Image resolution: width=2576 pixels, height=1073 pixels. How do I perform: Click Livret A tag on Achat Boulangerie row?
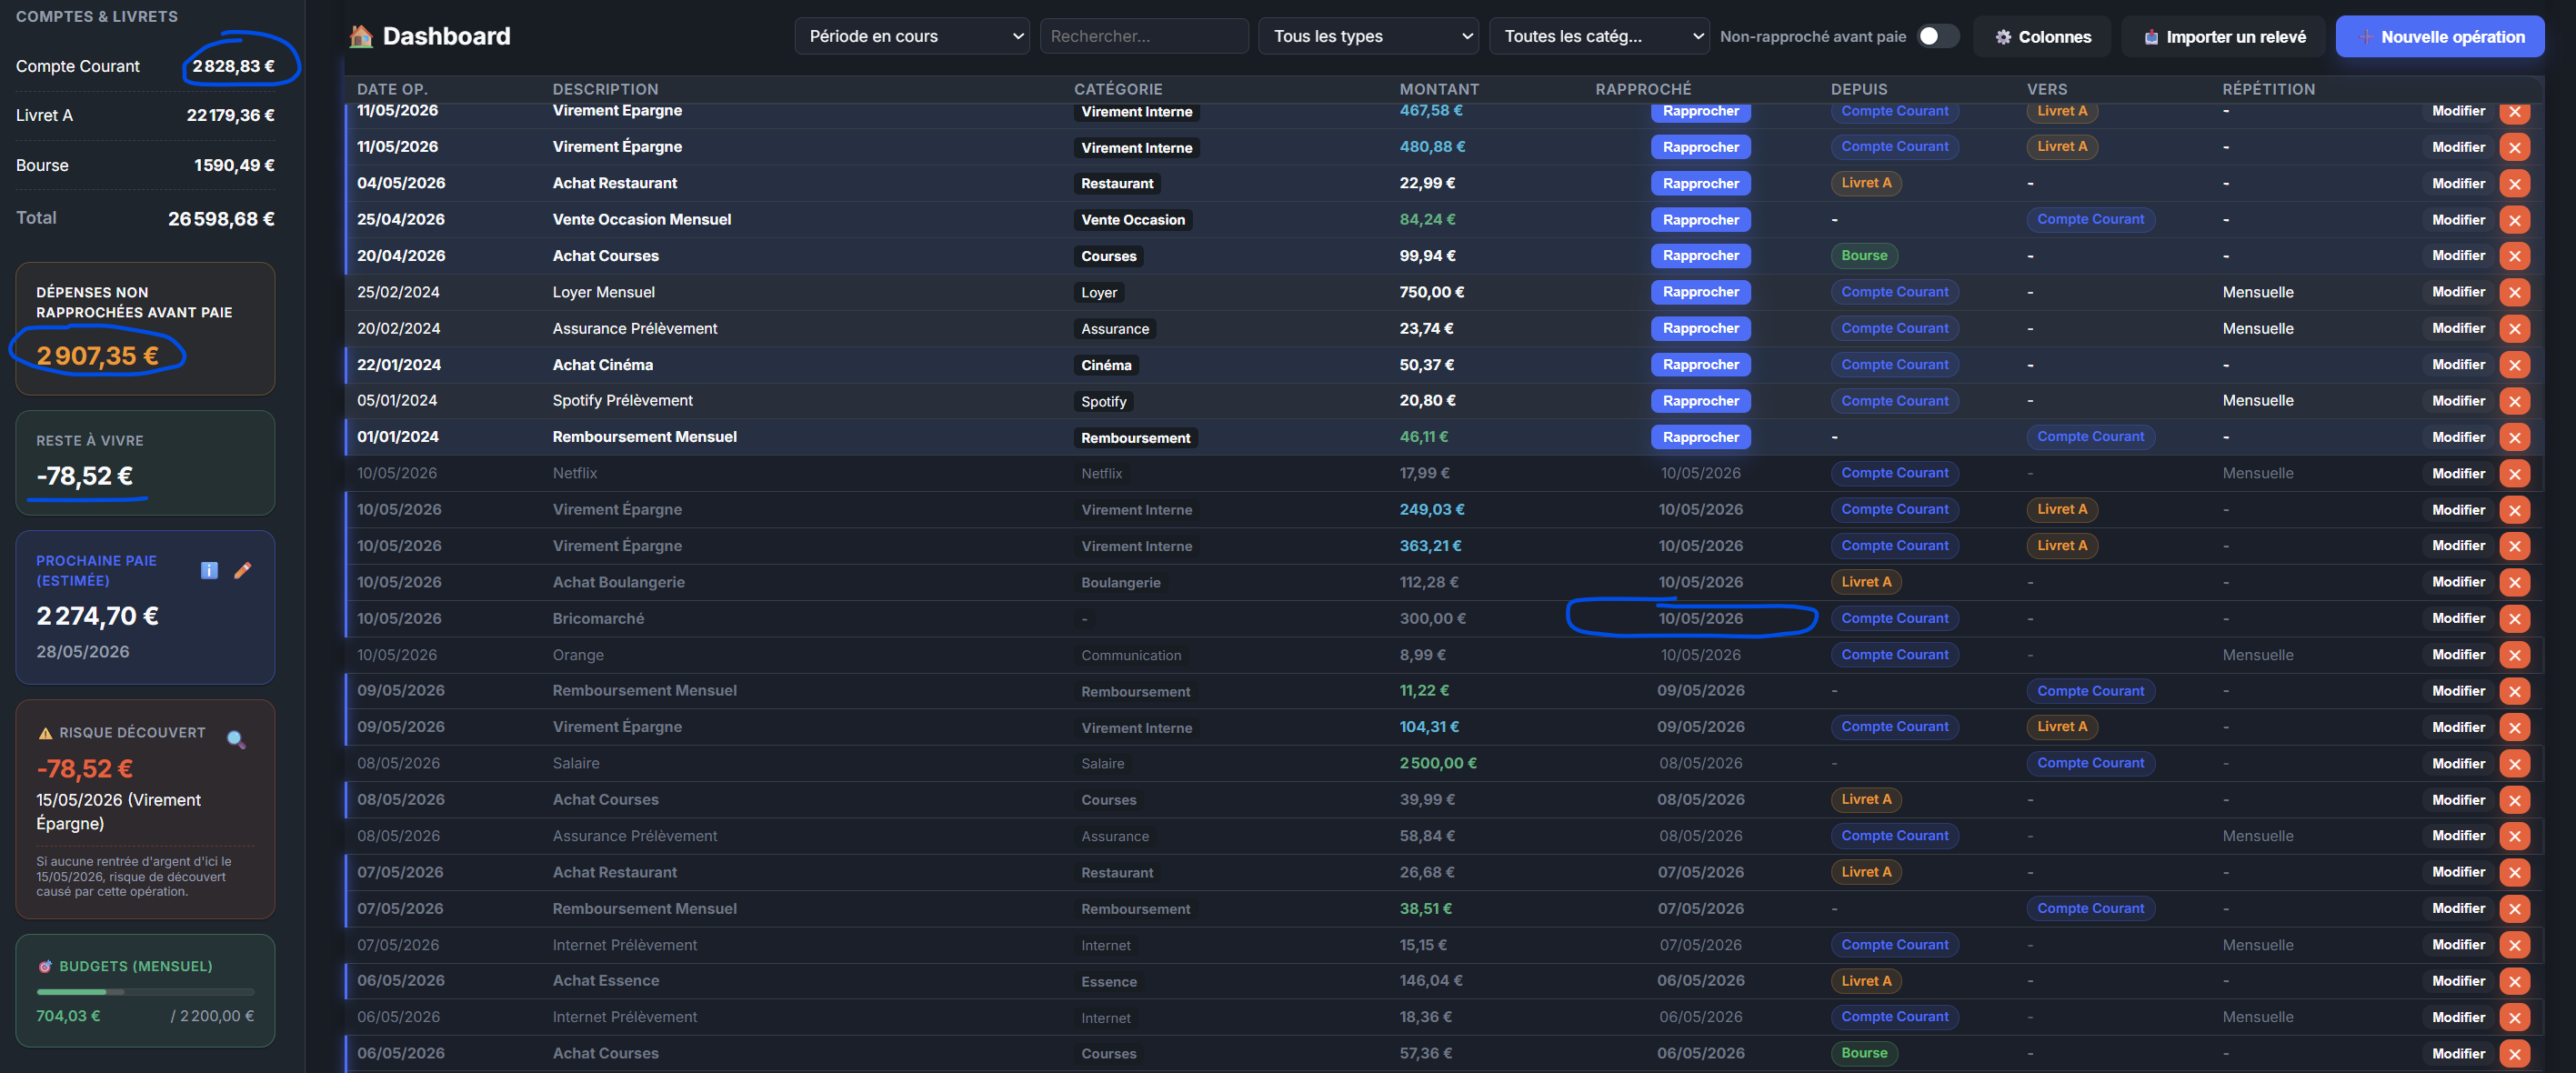point(1866,582)
